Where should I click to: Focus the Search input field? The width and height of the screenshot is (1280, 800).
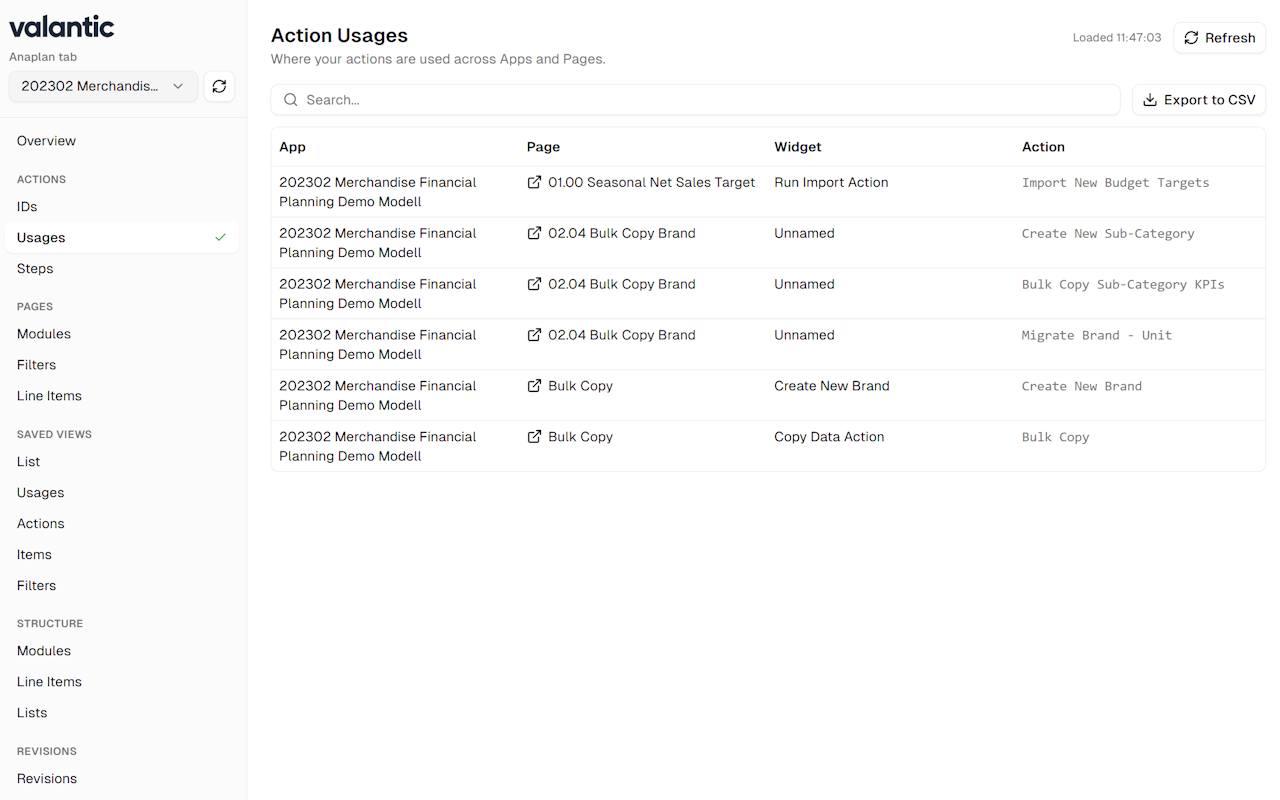pyautogui.click(x=695, y=100)
